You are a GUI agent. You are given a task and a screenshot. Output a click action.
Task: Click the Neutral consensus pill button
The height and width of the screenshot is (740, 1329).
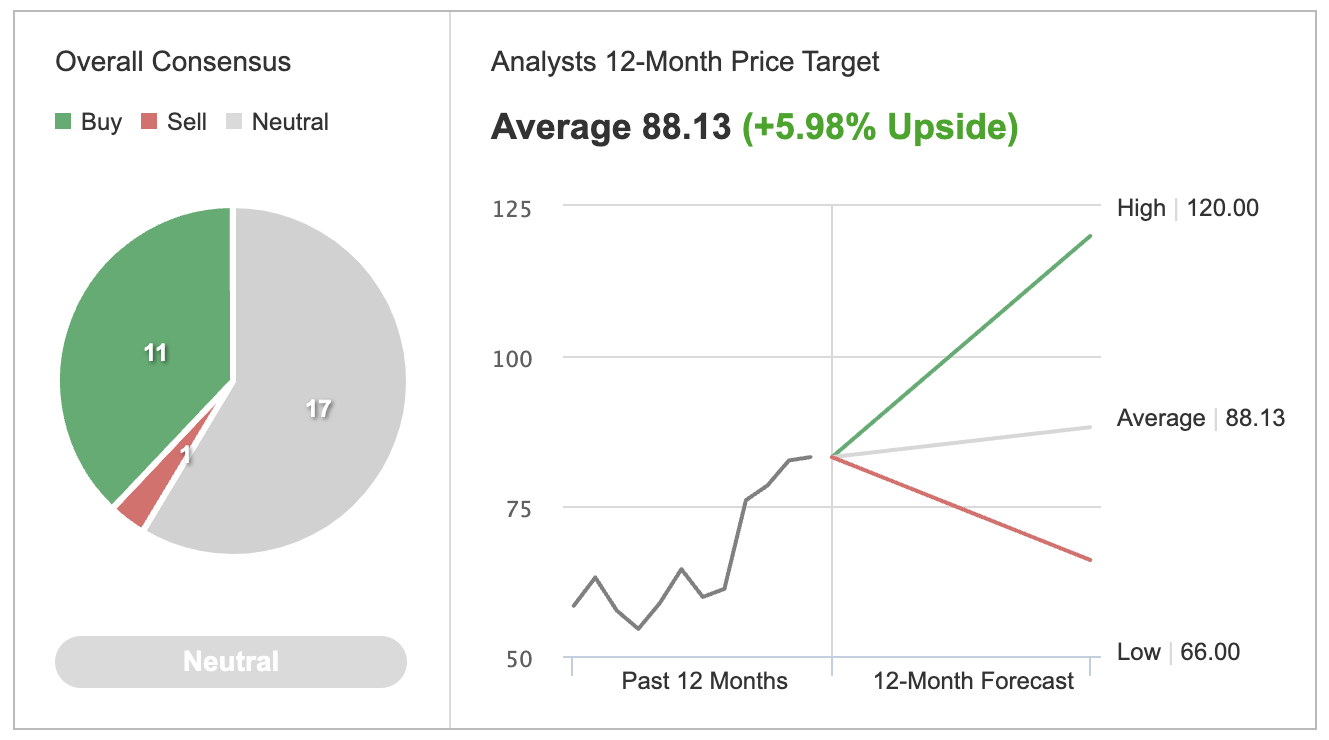[231, 662]
